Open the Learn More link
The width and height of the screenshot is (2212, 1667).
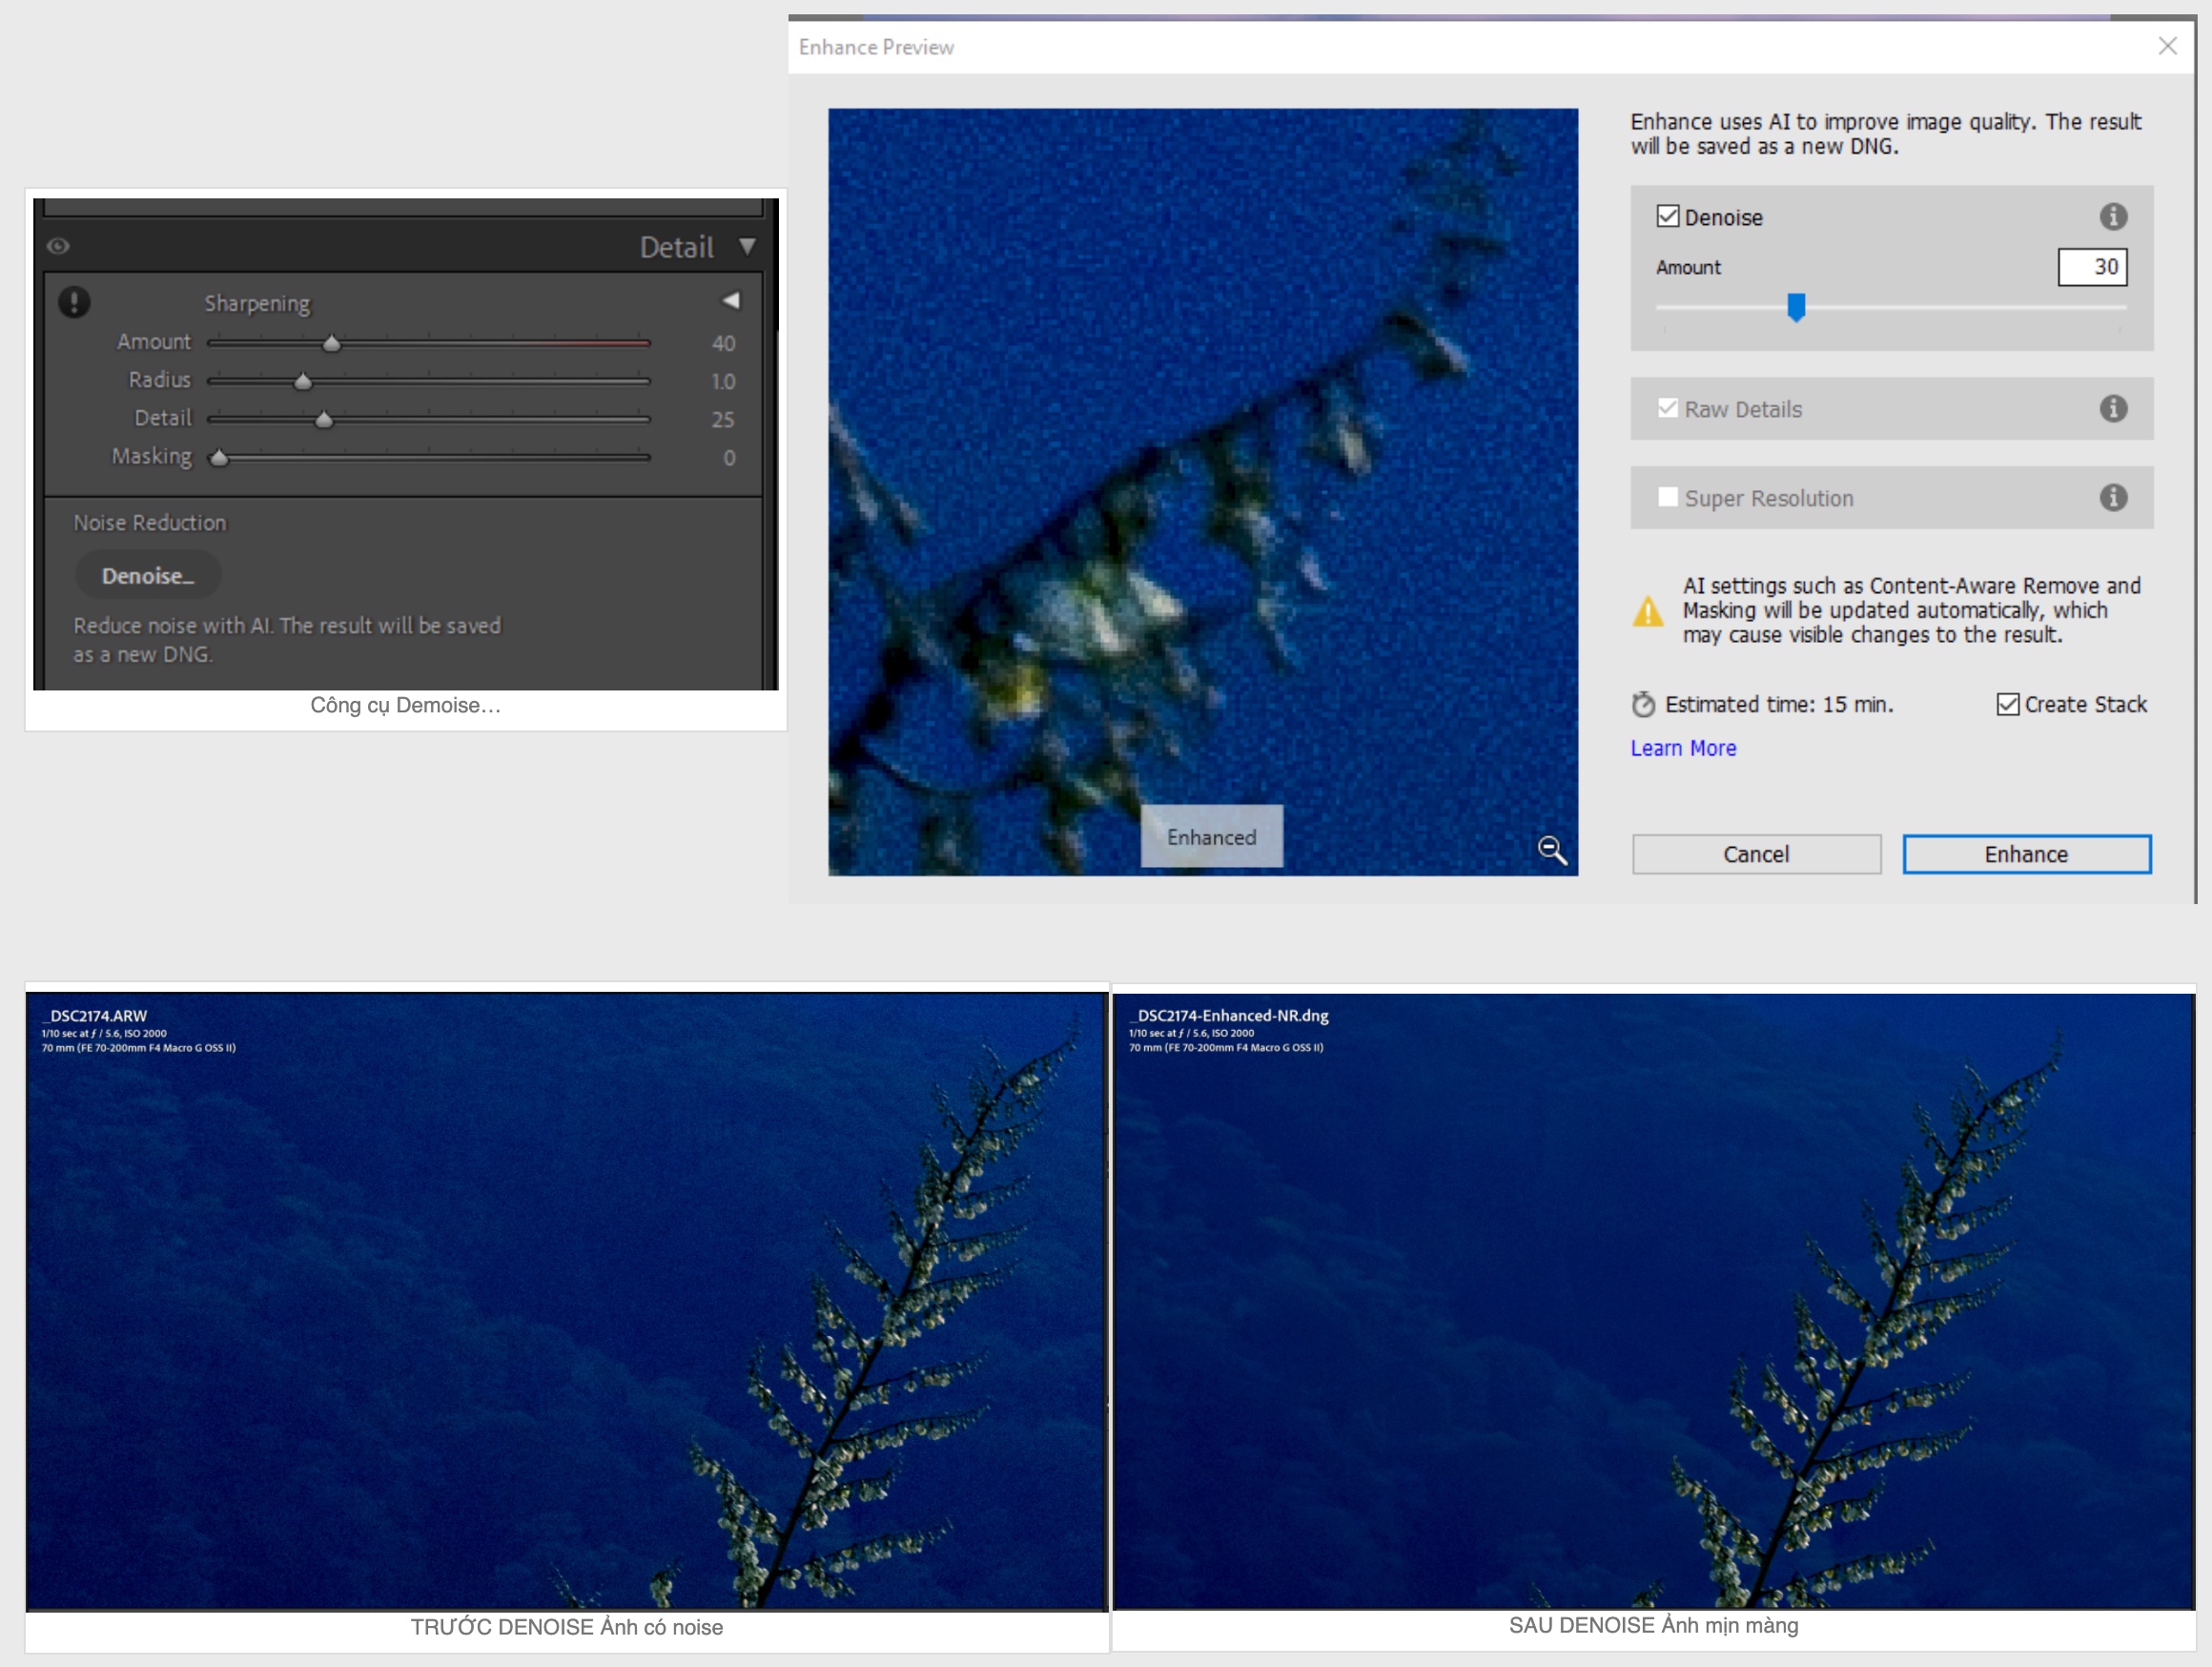(x=1683, y=748)
